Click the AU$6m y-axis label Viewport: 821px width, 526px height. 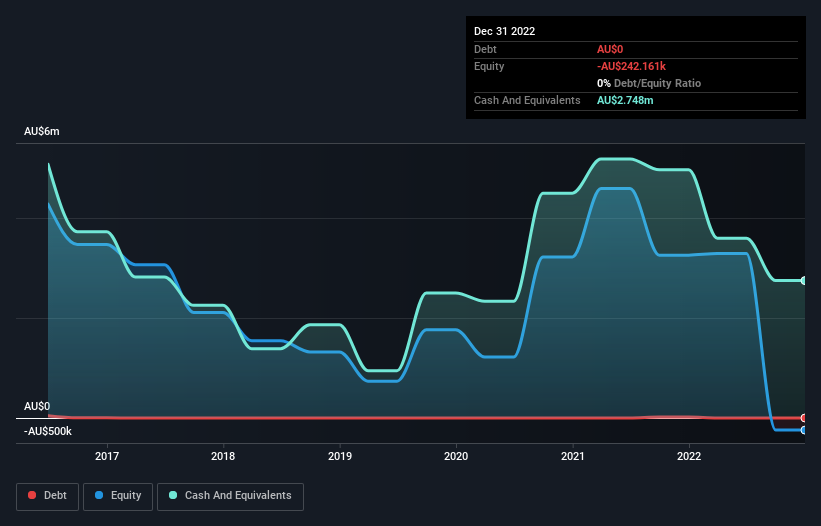[42, 131]
